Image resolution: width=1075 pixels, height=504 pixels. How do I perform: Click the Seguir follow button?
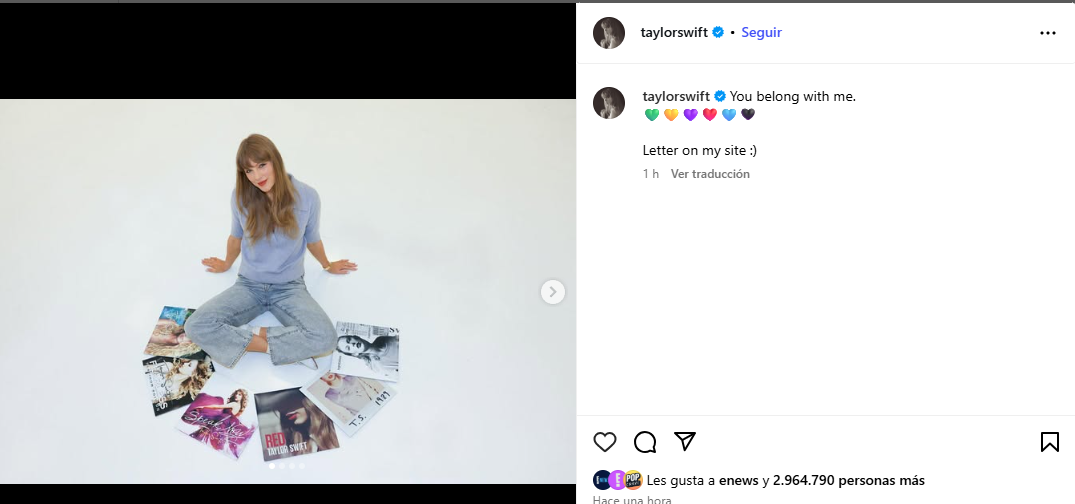tap(761, 32)
